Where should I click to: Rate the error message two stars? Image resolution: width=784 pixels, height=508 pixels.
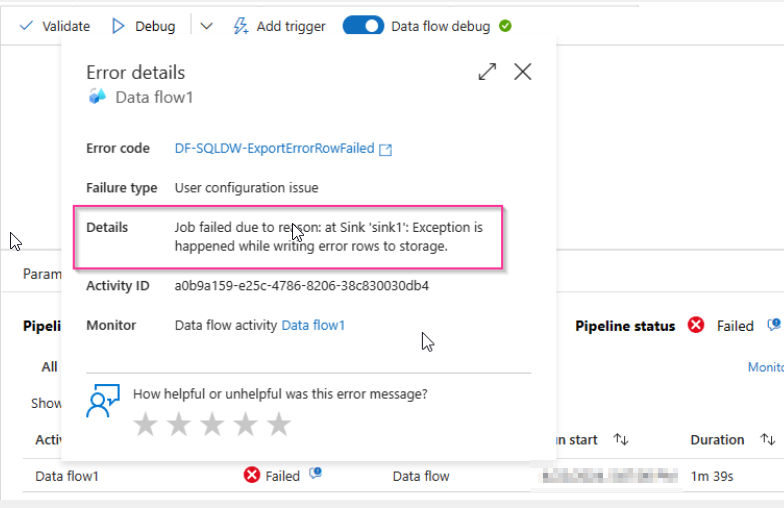click(178, 424)
